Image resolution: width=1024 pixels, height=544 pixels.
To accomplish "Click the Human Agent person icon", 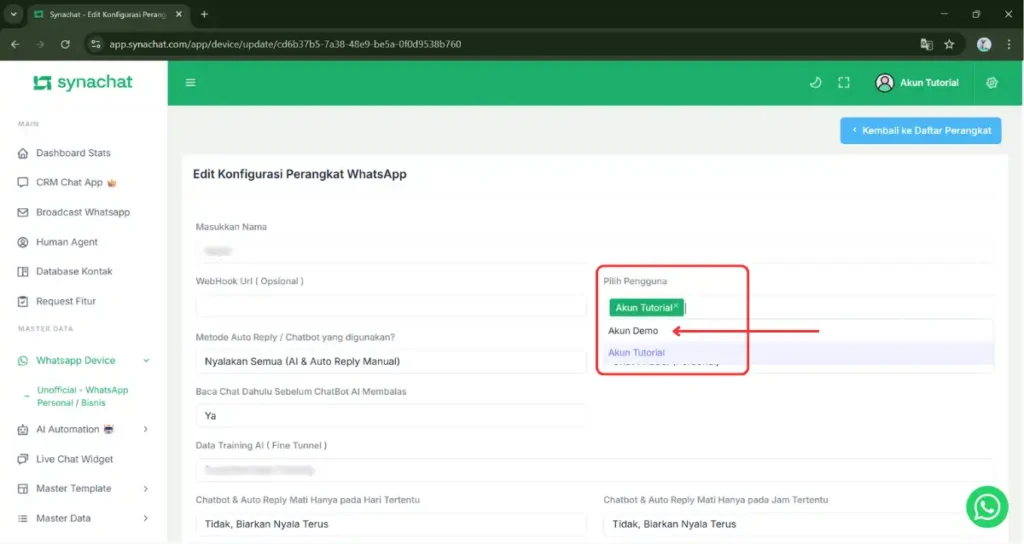I will pos(23,242).
